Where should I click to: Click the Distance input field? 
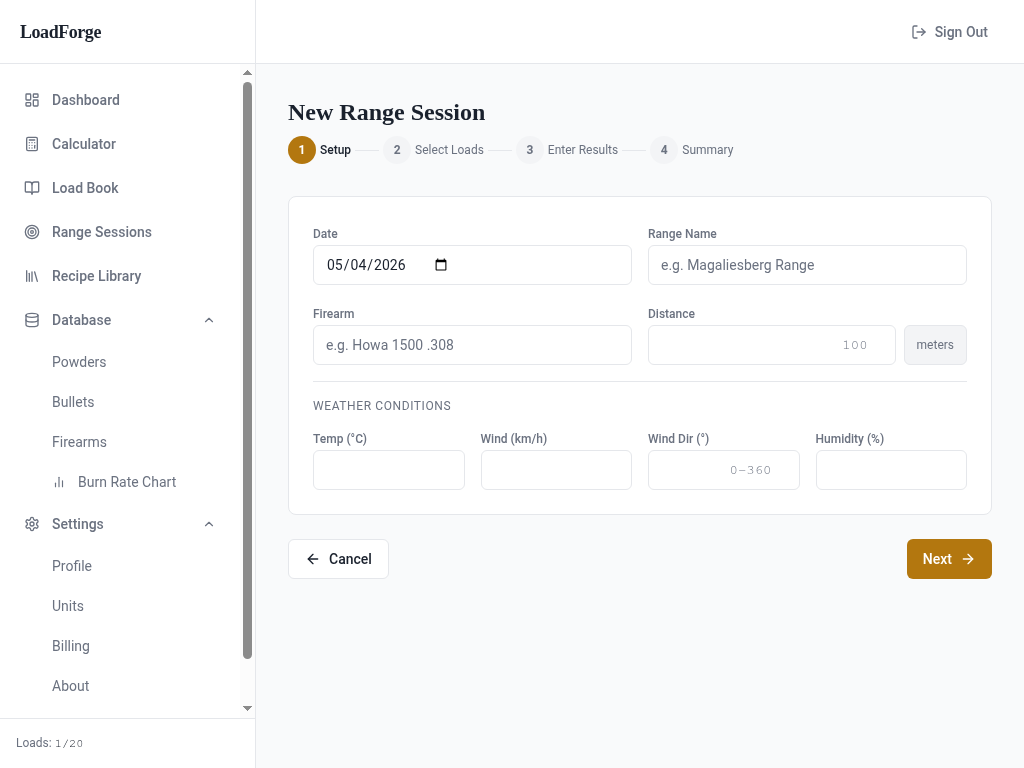(x=771, y=345)
